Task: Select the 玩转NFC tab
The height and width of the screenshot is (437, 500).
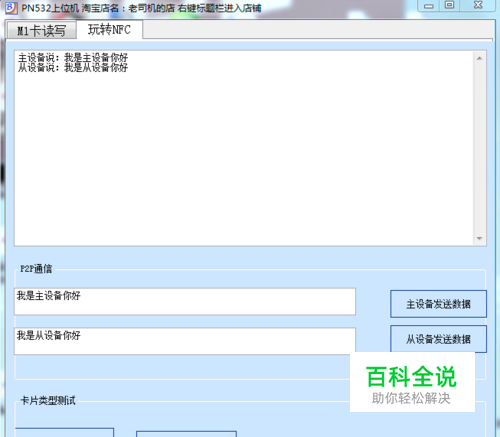Action: (109, 30)
